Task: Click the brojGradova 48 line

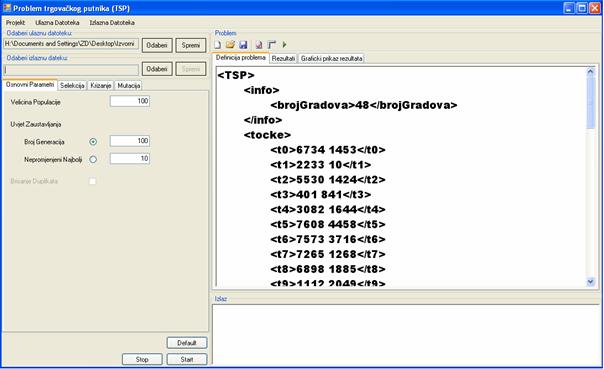Action: tap(364, 105)
